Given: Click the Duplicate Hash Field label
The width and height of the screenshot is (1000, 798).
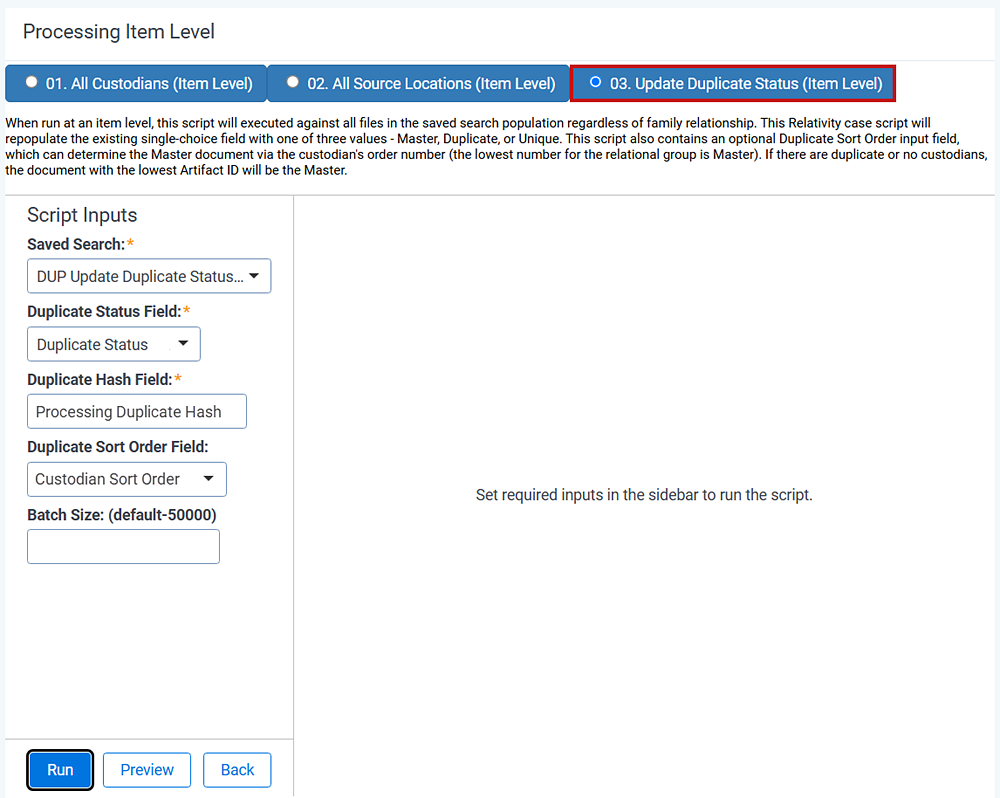Looking at the screenshot, I should (x=100, y=380).
